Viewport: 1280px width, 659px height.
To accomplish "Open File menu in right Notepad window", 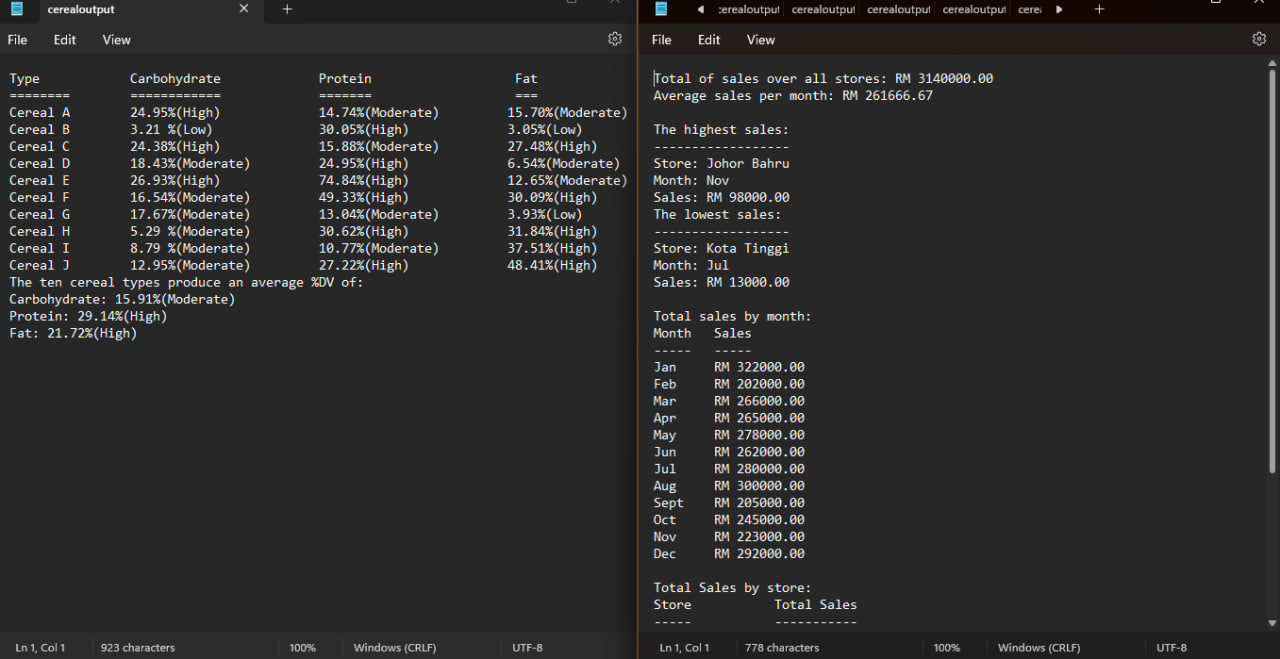I will pos(662,40).
